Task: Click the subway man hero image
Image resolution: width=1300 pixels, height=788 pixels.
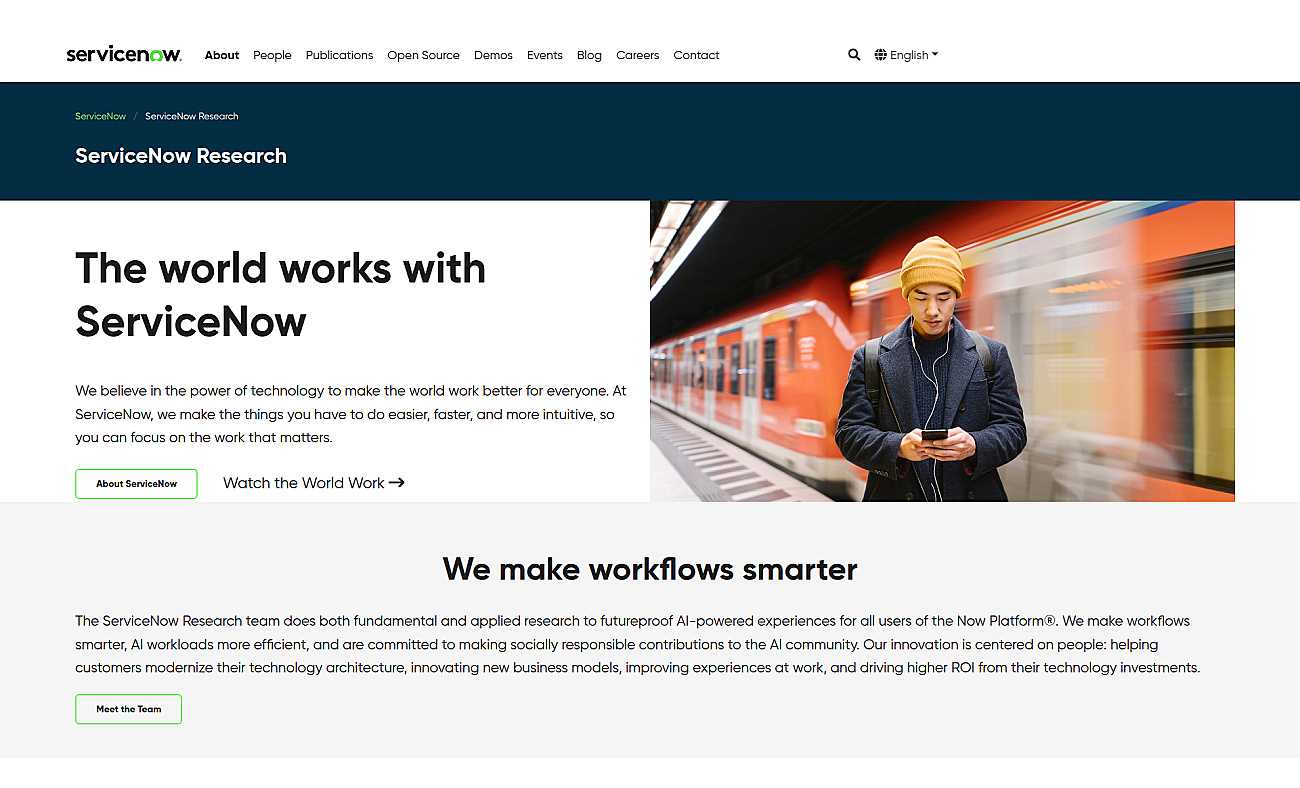Action: pos(942,351)
